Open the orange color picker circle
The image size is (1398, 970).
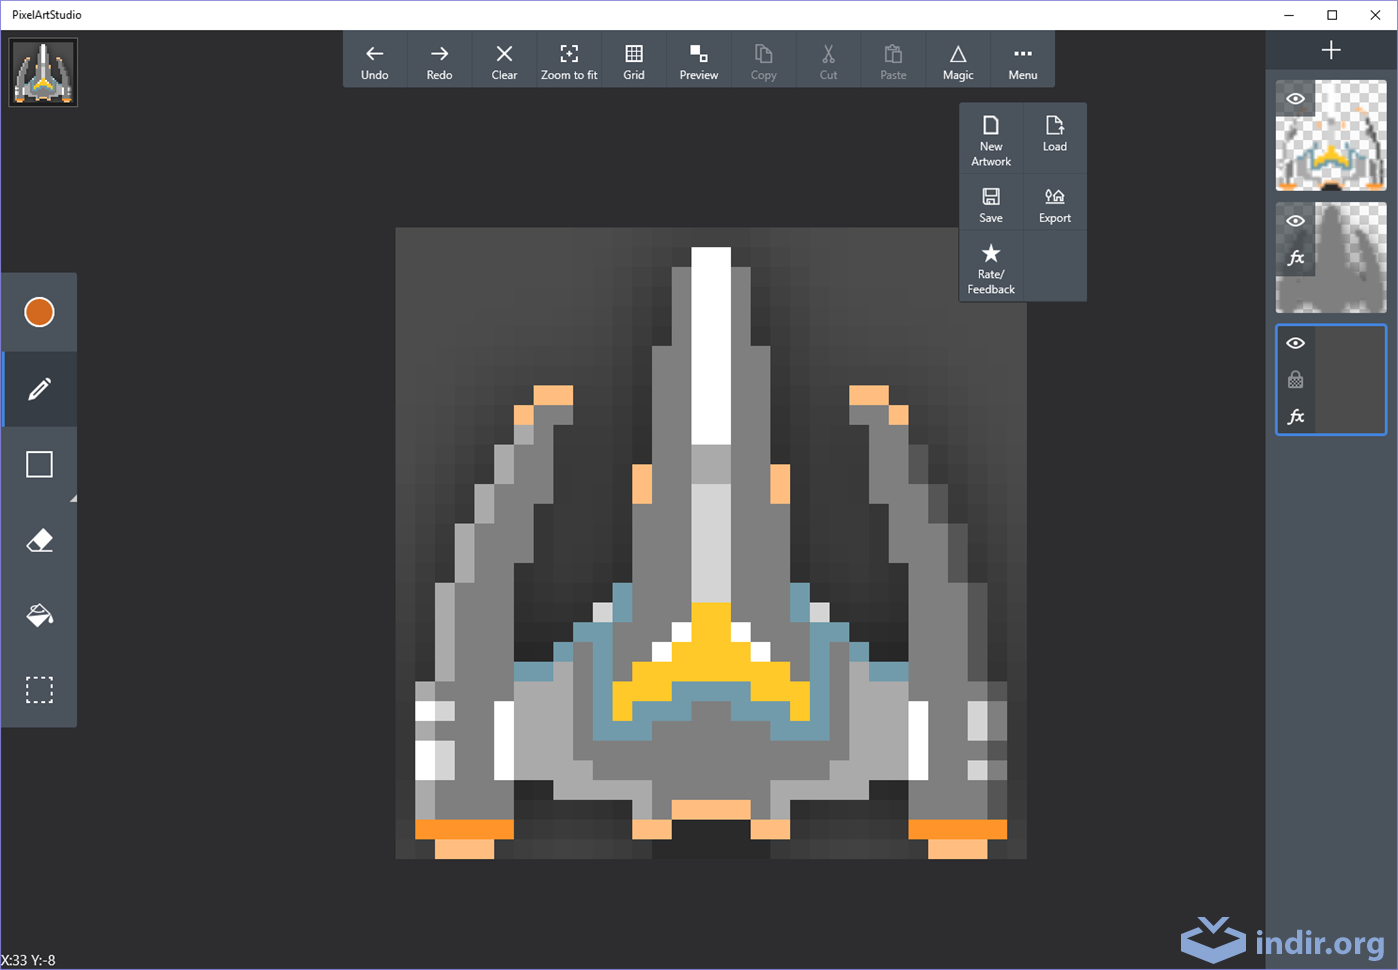[39, 311]
